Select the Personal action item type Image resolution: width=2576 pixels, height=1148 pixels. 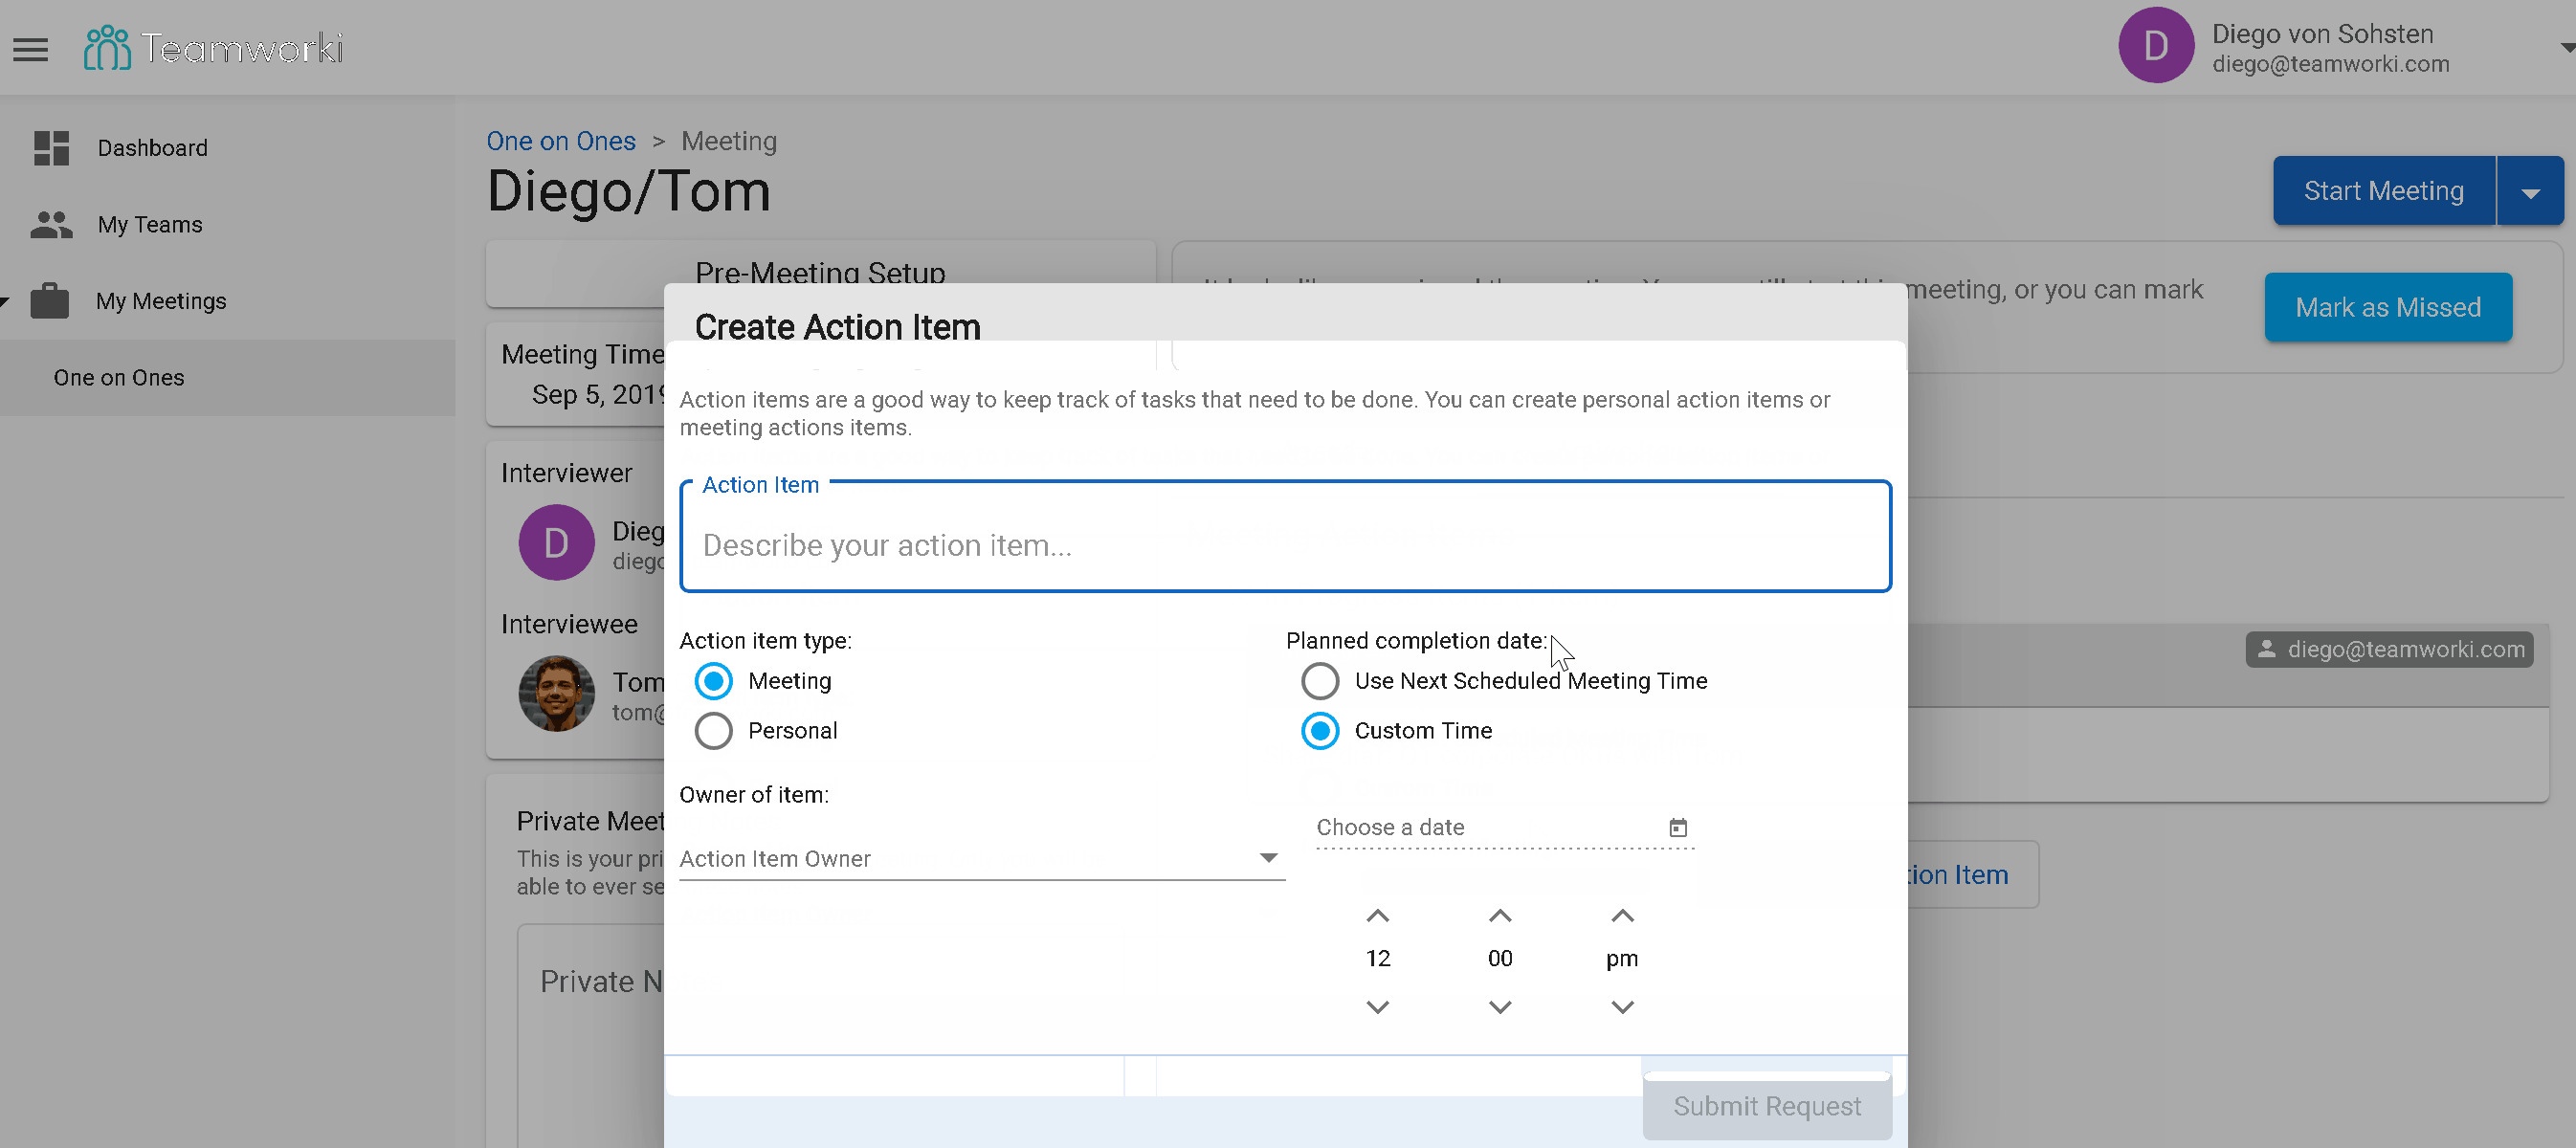(713, 730)
